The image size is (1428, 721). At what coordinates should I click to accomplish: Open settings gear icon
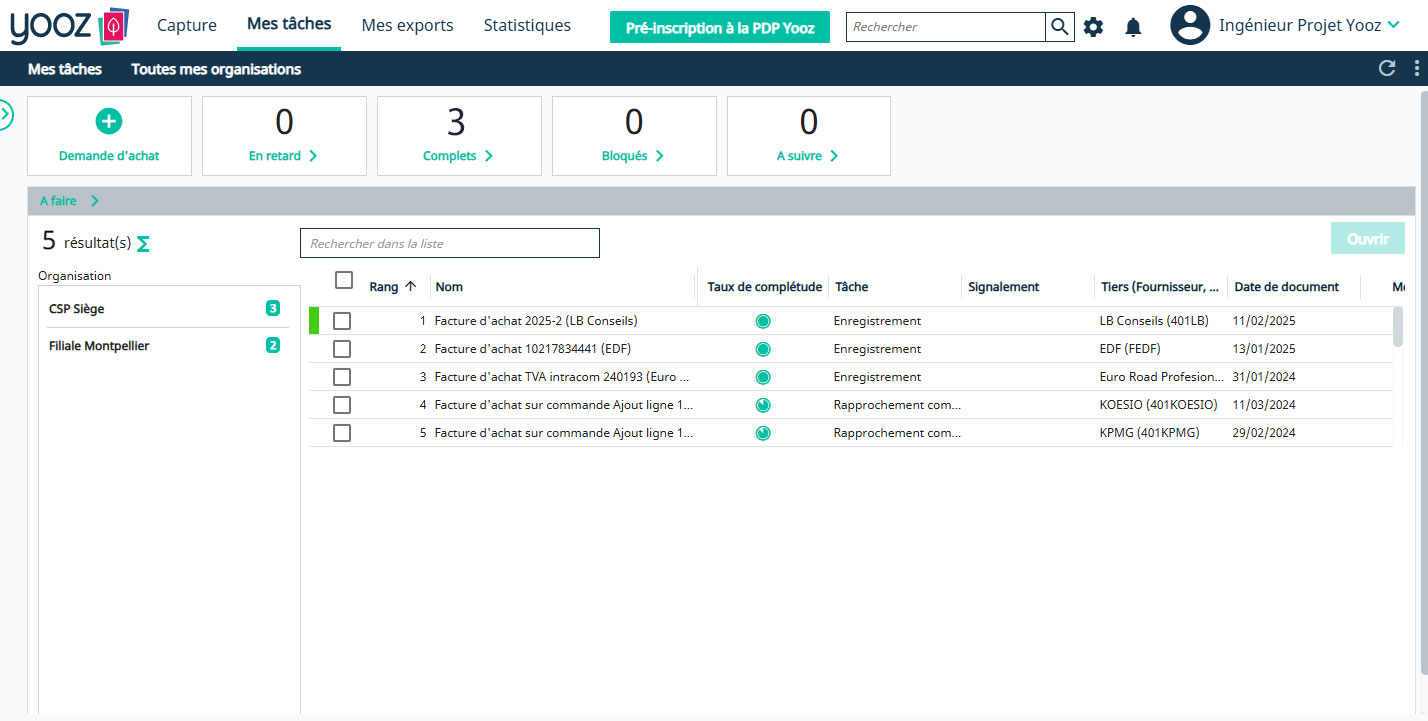1093,27
